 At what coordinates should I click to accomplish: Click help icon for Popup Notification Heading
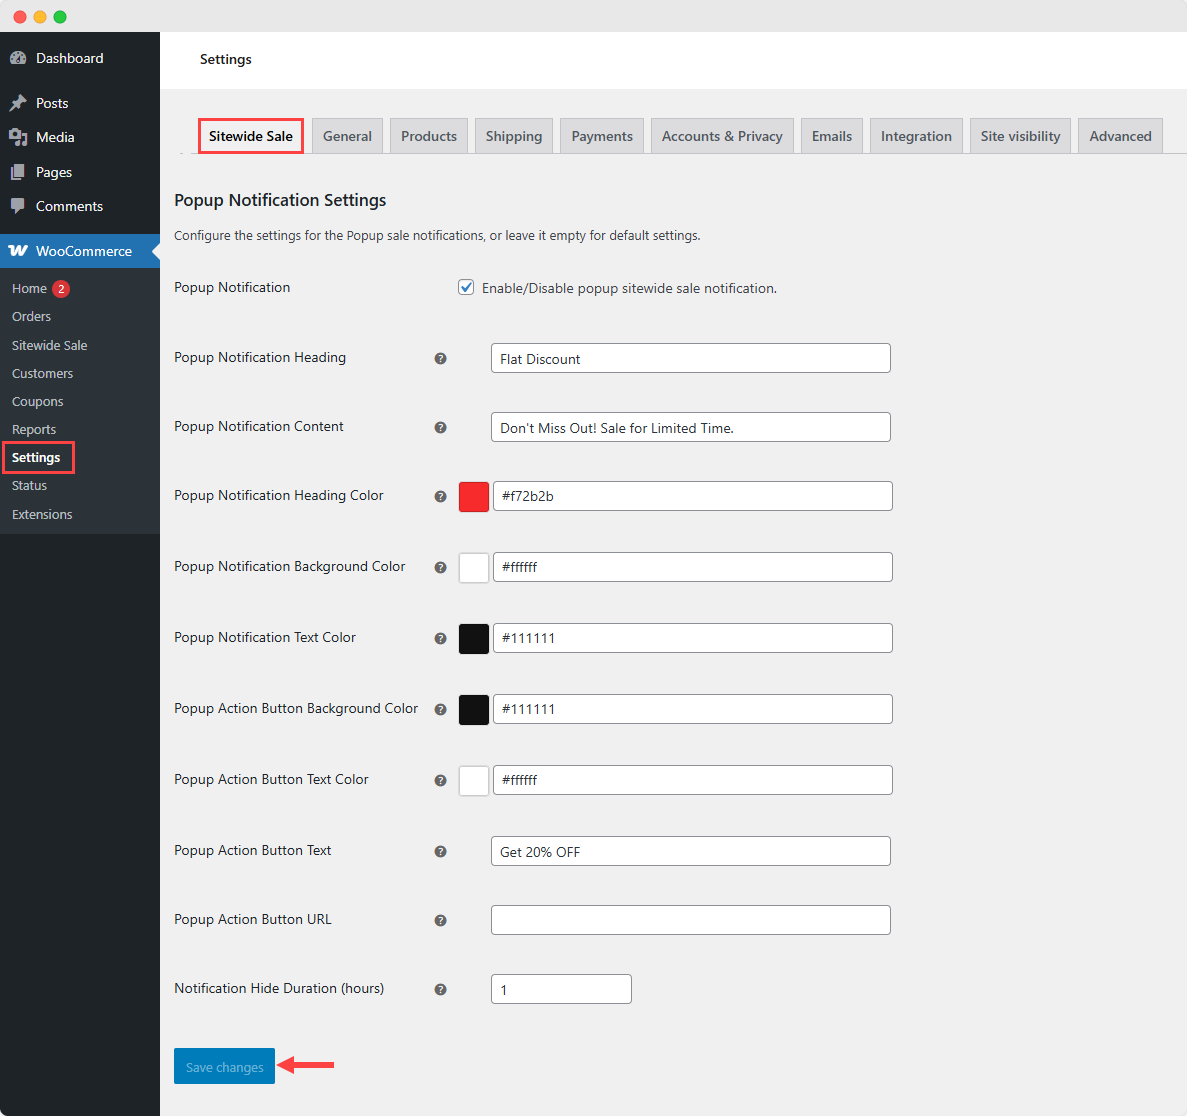tap(441, 359)
